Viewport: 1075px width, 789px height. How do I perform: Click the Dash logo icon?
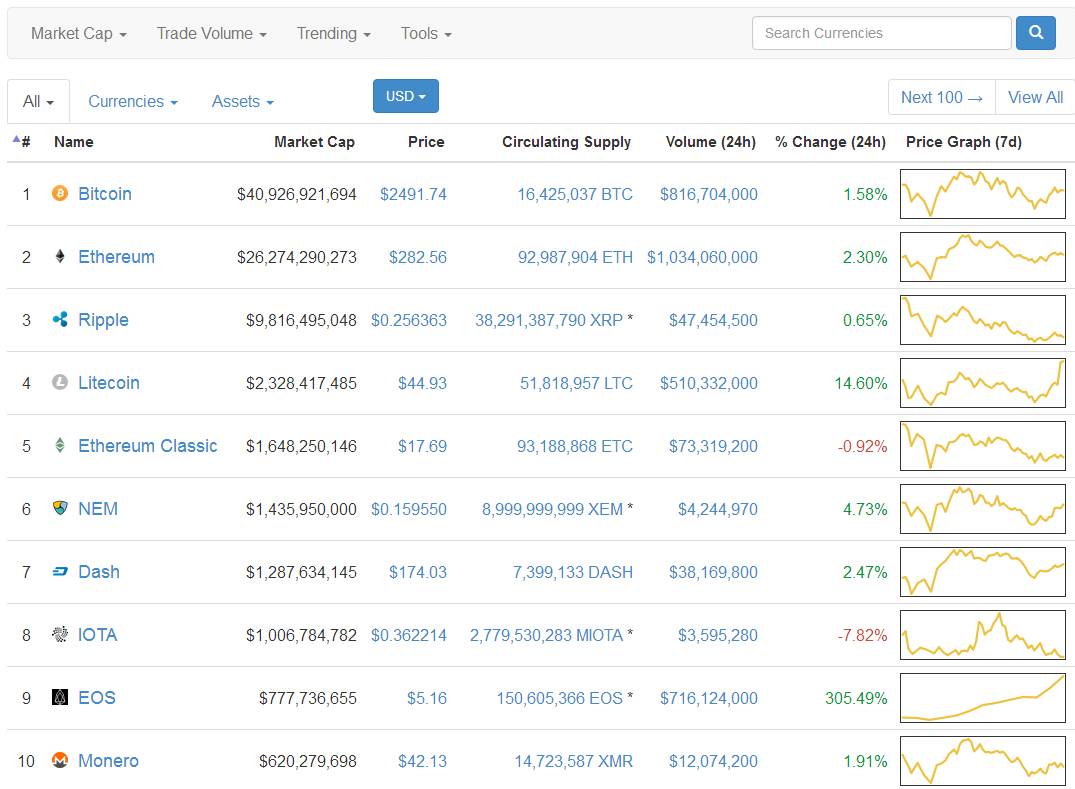click(x=60, y=571)
